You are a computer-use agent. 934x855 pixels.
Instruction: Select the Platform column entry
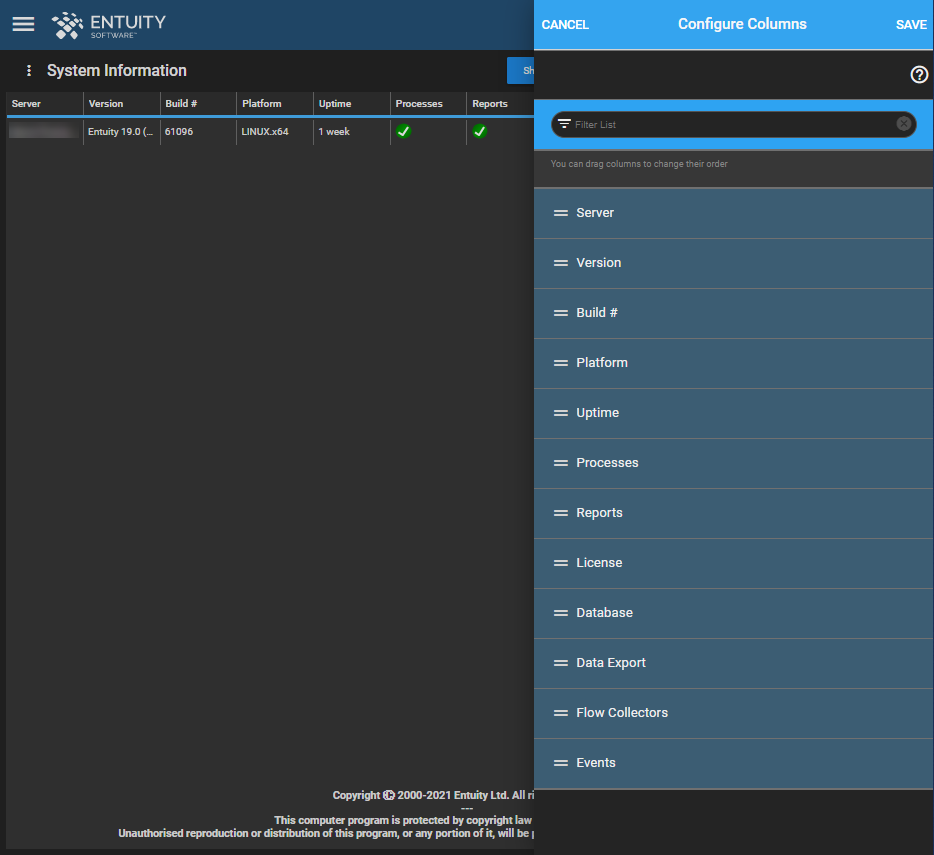point(733,363)
